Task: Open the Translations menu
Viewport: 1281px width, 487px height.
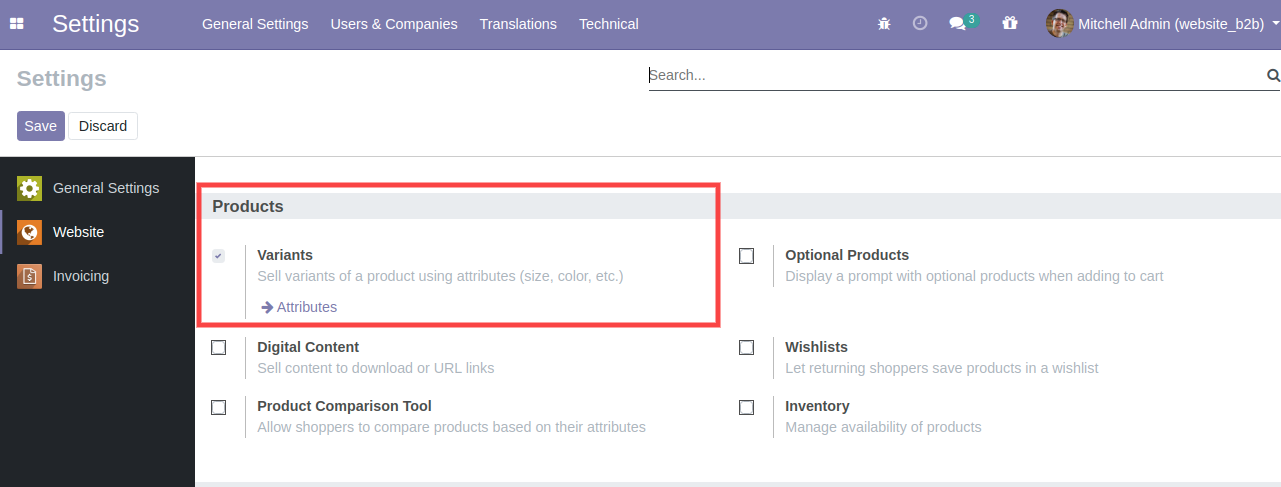Action: coord(518,24)
